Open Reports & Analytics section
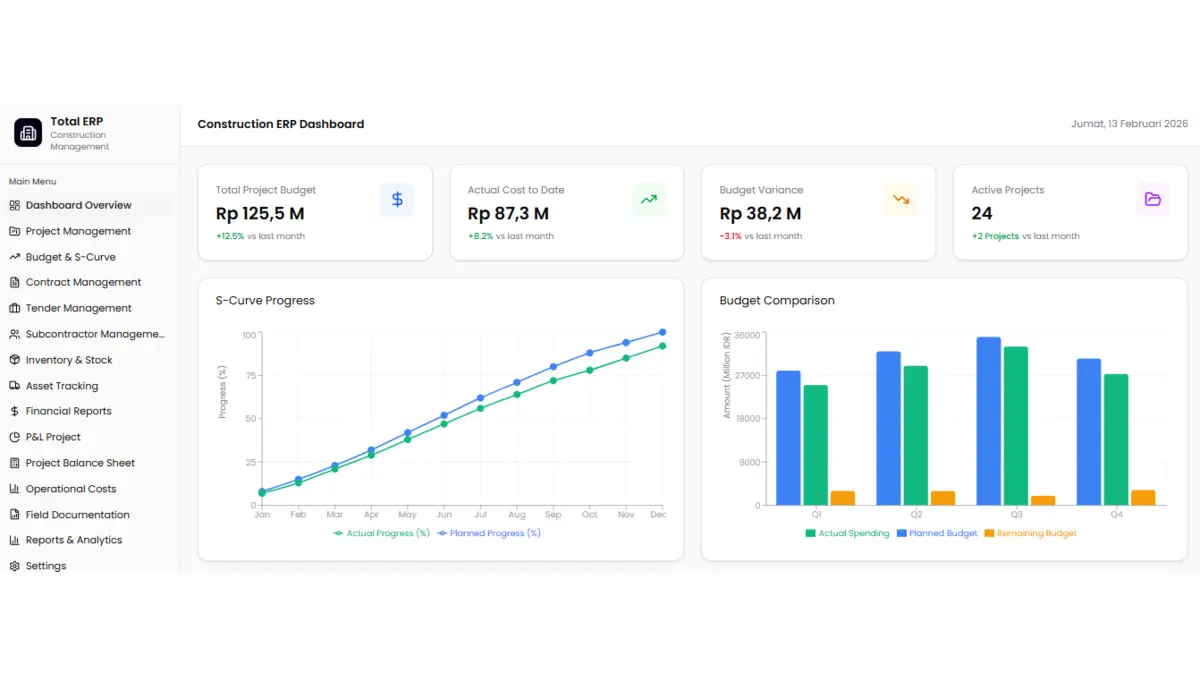The width and height of the screenshot is (1200, 675). pos(73,540)
